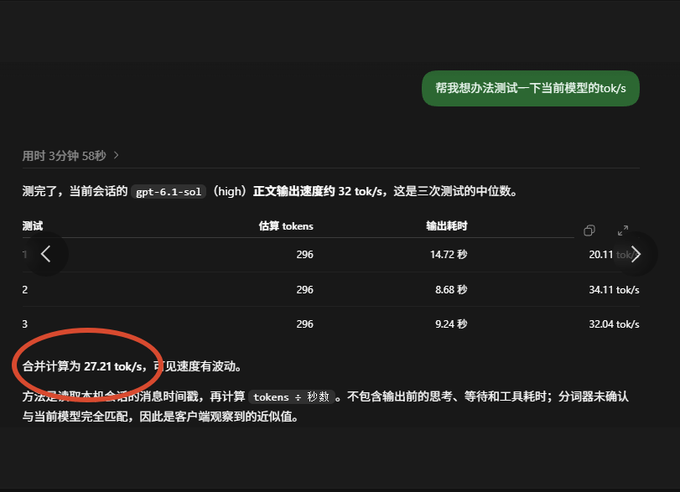Screen dimensions: 680x492
Task: Click the gpt-6.1-sol model code label
Action: tap(168, 192)
